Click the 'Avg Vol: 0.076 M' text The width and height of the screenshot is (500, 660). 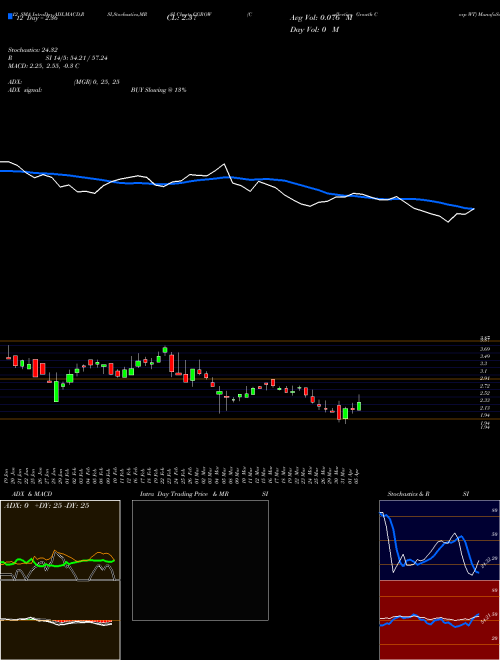click(x=321, y=18)
